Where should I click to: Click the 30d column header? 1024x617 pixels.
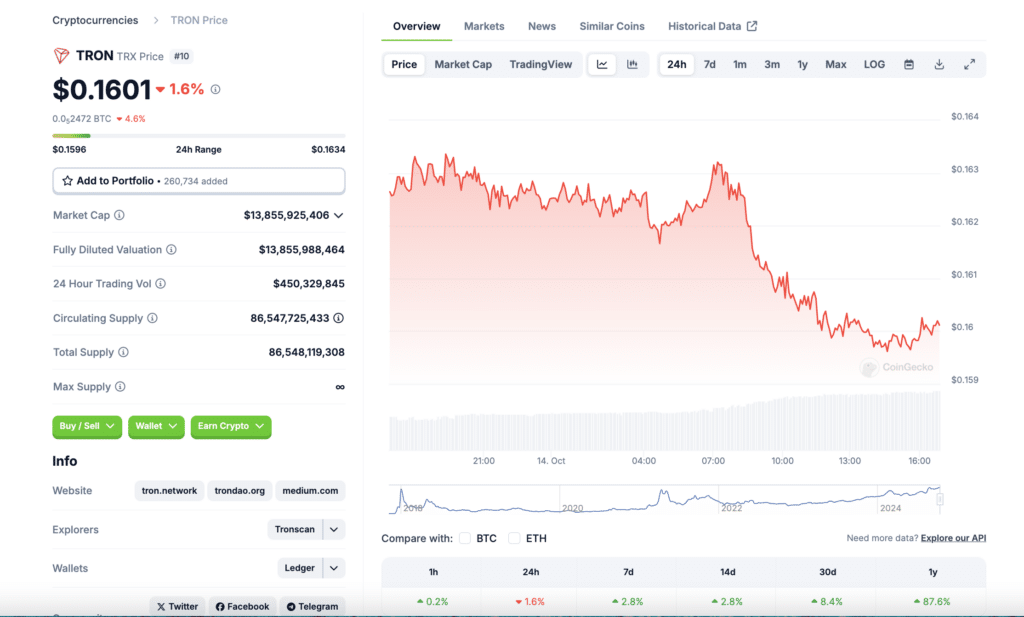[827, 572]
